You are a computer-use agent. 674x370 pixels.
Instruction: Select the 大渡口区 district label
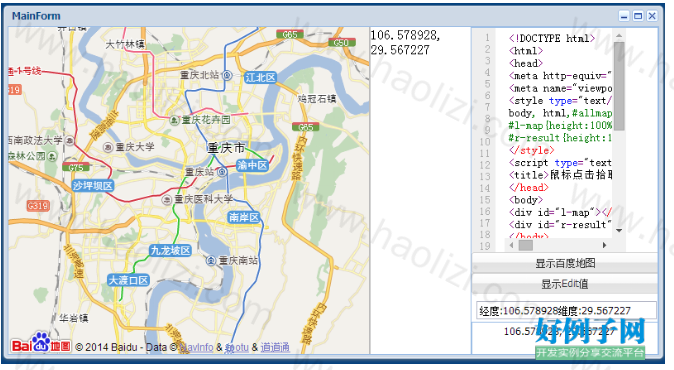pyautogui.click(x=128, y=281)
